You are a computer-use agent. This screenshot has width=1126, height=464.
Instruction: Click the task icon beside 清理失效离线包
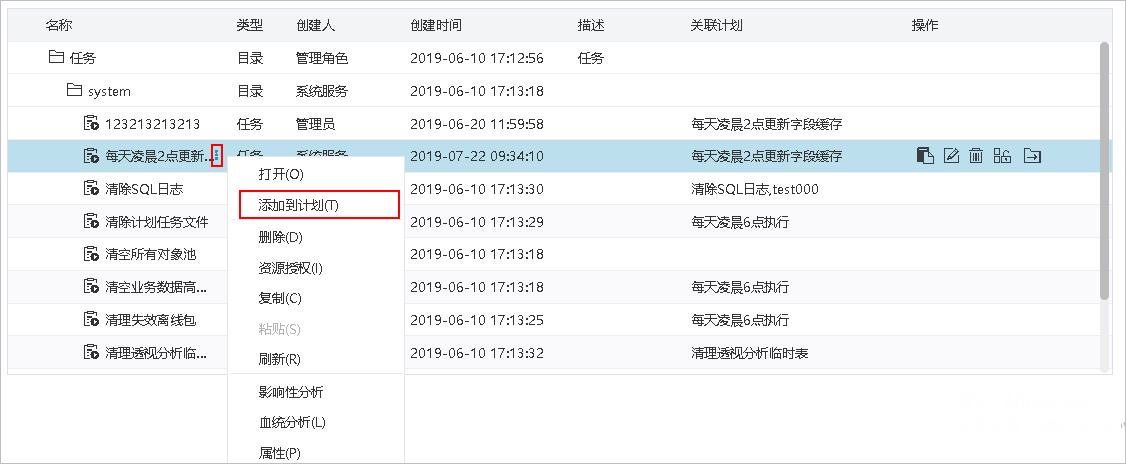click(x=91, y=320)
